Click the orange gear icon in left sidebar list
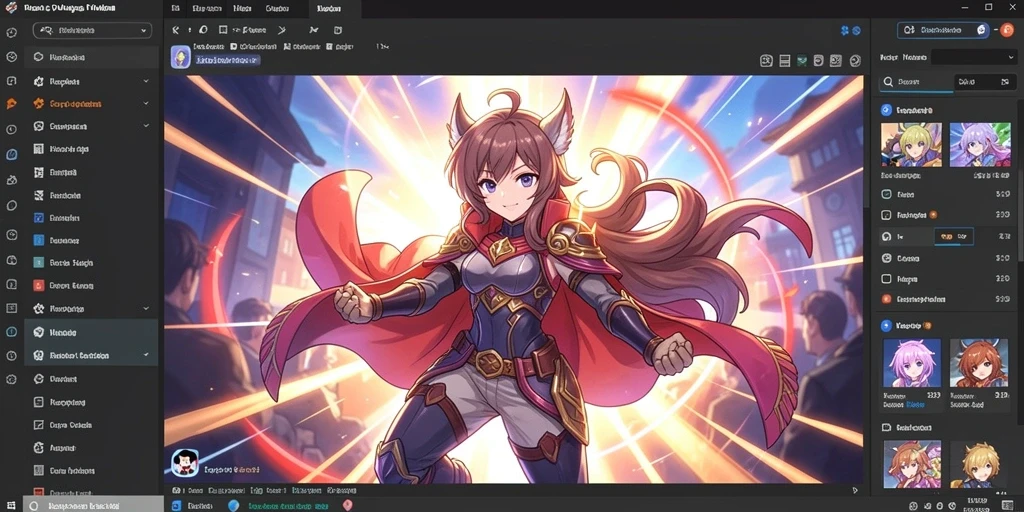The width and height of the screenshot is (1024, 512). tap(38, 103)
